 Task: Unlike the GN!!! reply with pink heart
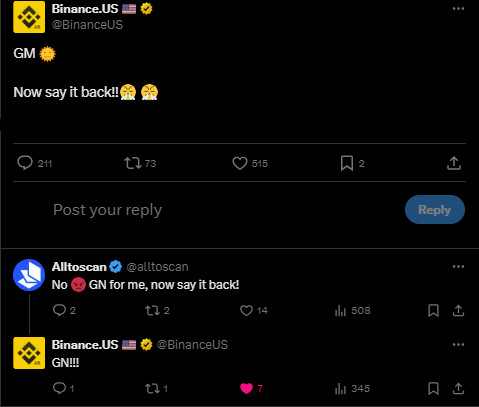246,388
